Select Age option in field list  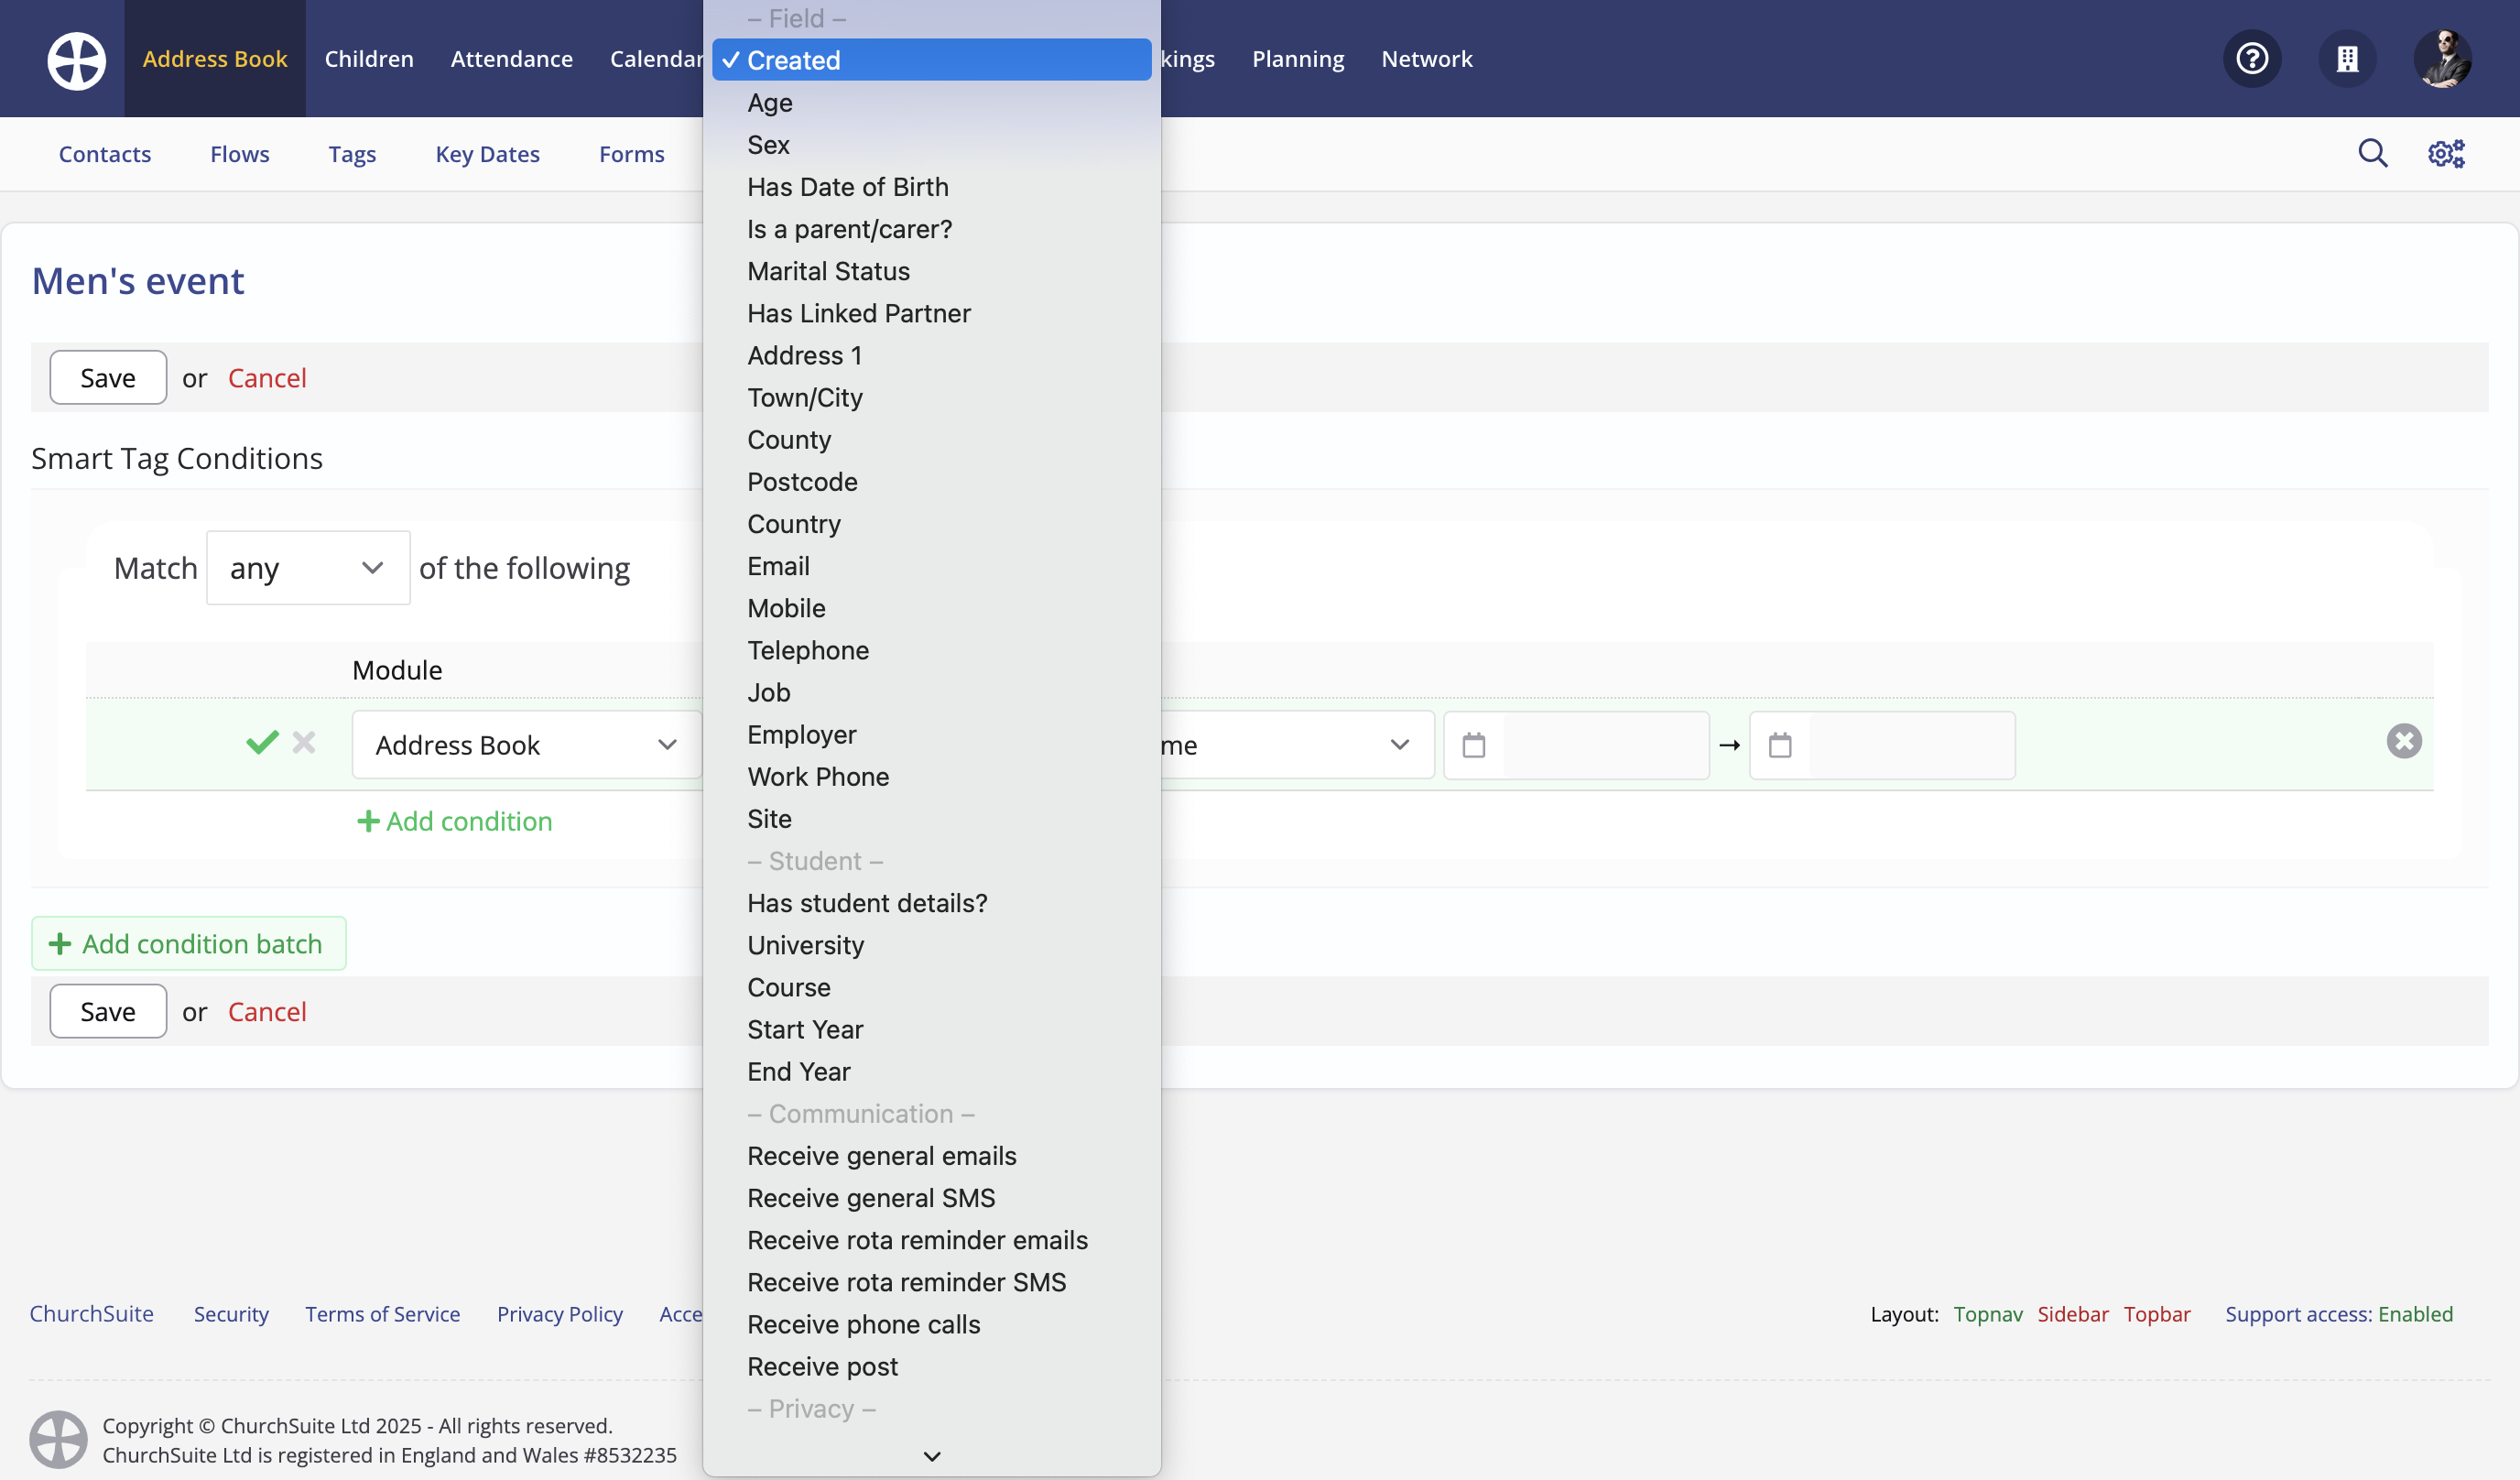[x=932, y=103]
